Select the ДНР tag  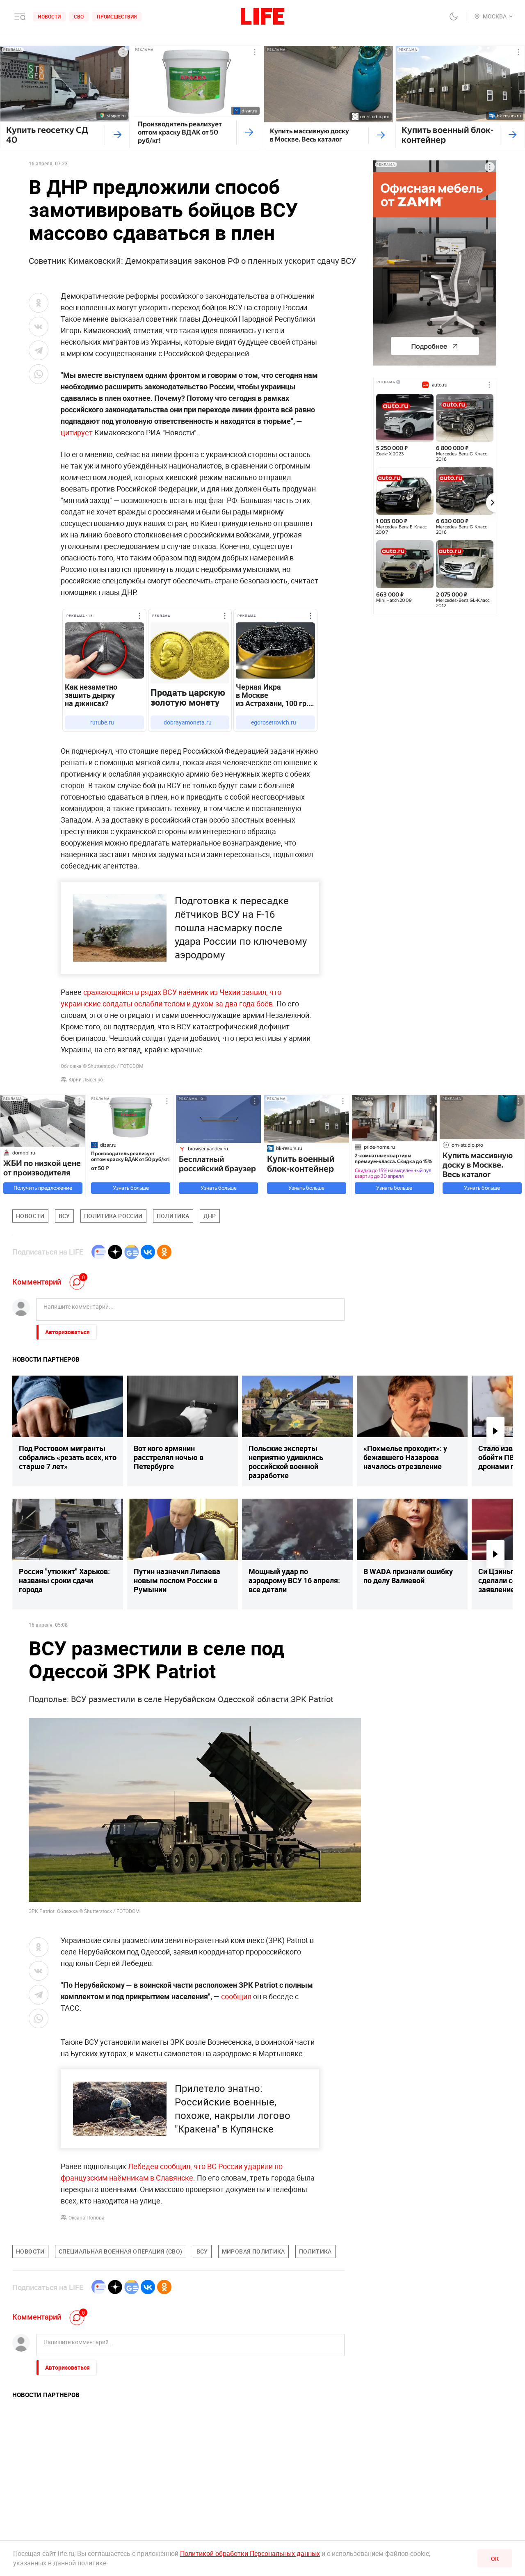pos(209,1216)
